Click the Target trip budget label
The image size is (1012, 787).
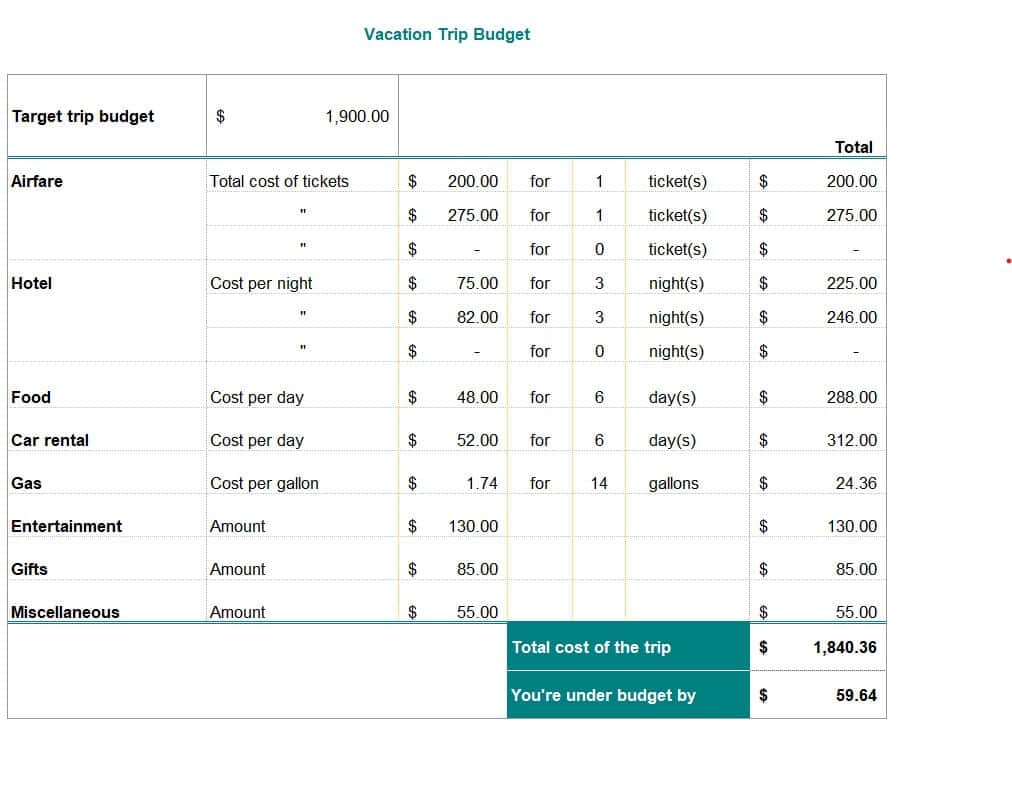pyautogui.click(x=83, y=116)
